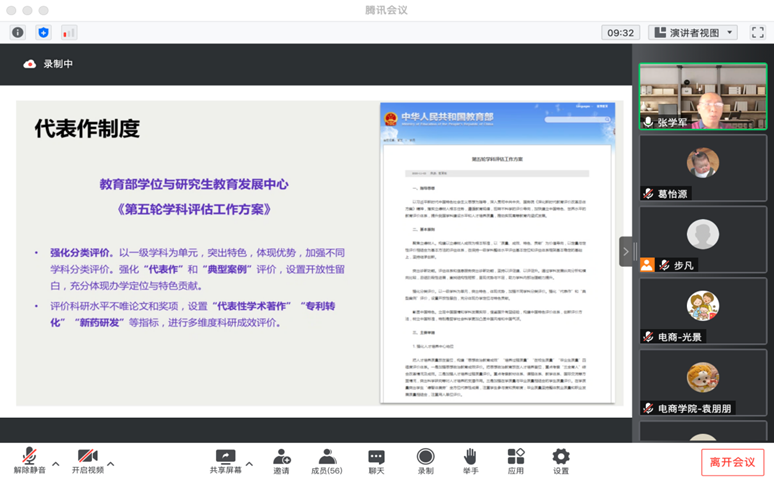774x482 pixels.
Task: Open 设置 settings gear
Action: 561,461
